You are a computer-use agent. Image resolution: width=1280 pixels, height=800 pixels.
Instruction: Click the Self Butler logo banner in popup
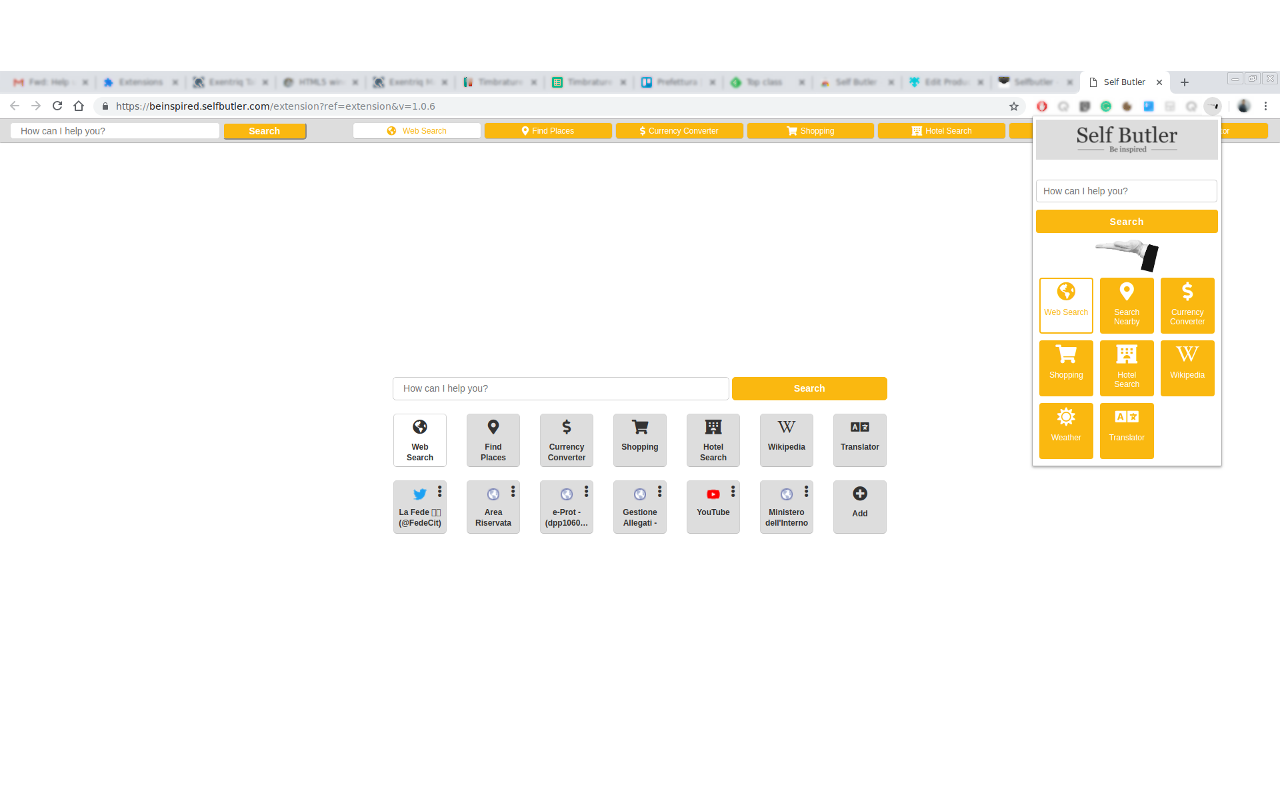pyautogui.click(x=1127, y=139)
